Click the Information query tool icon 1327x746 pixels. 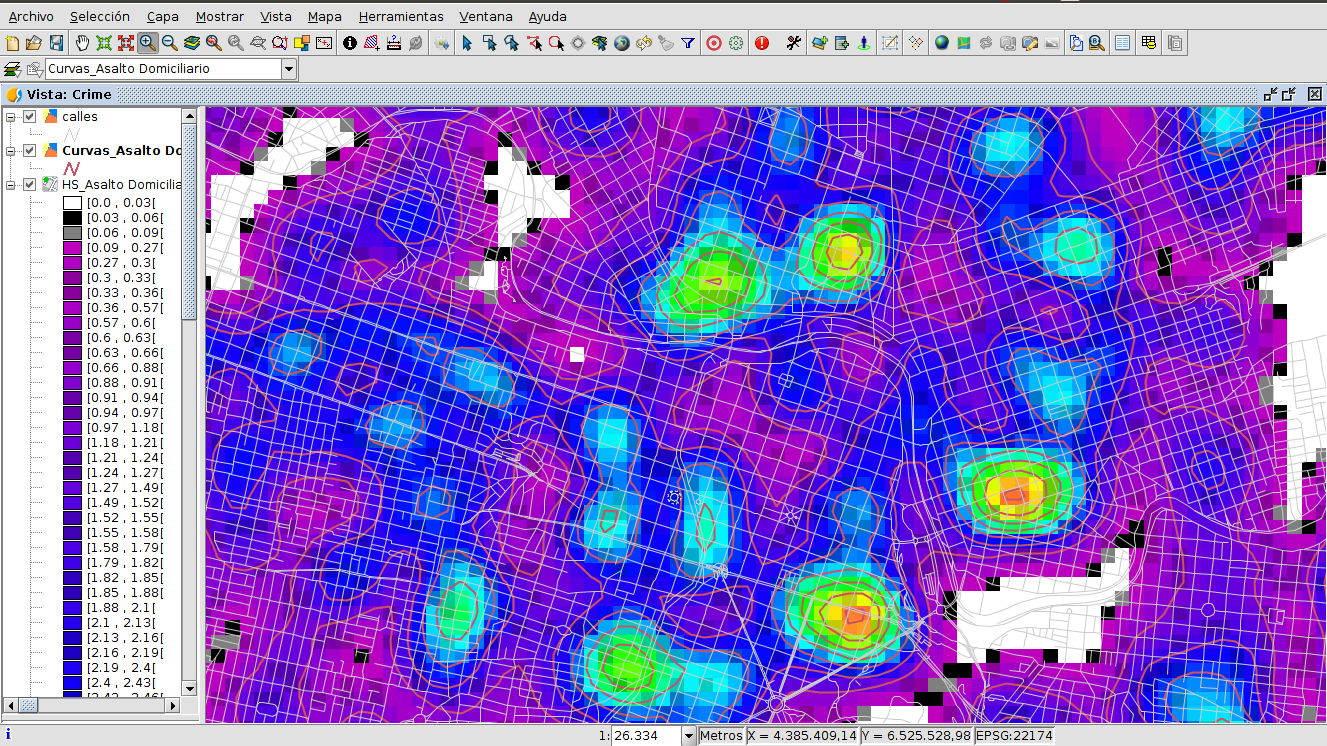point(349,43)
